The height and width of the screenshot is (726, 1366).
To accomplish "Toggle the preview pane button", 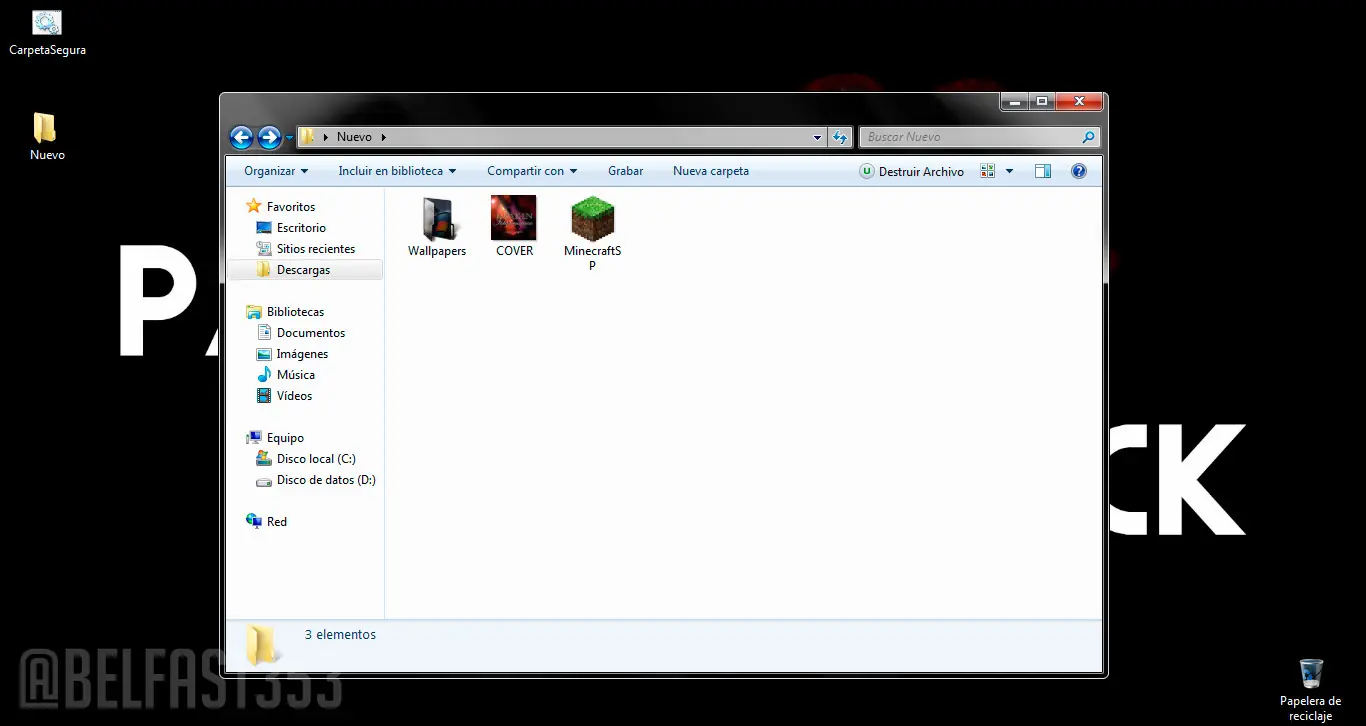I will click(1043, 171).
